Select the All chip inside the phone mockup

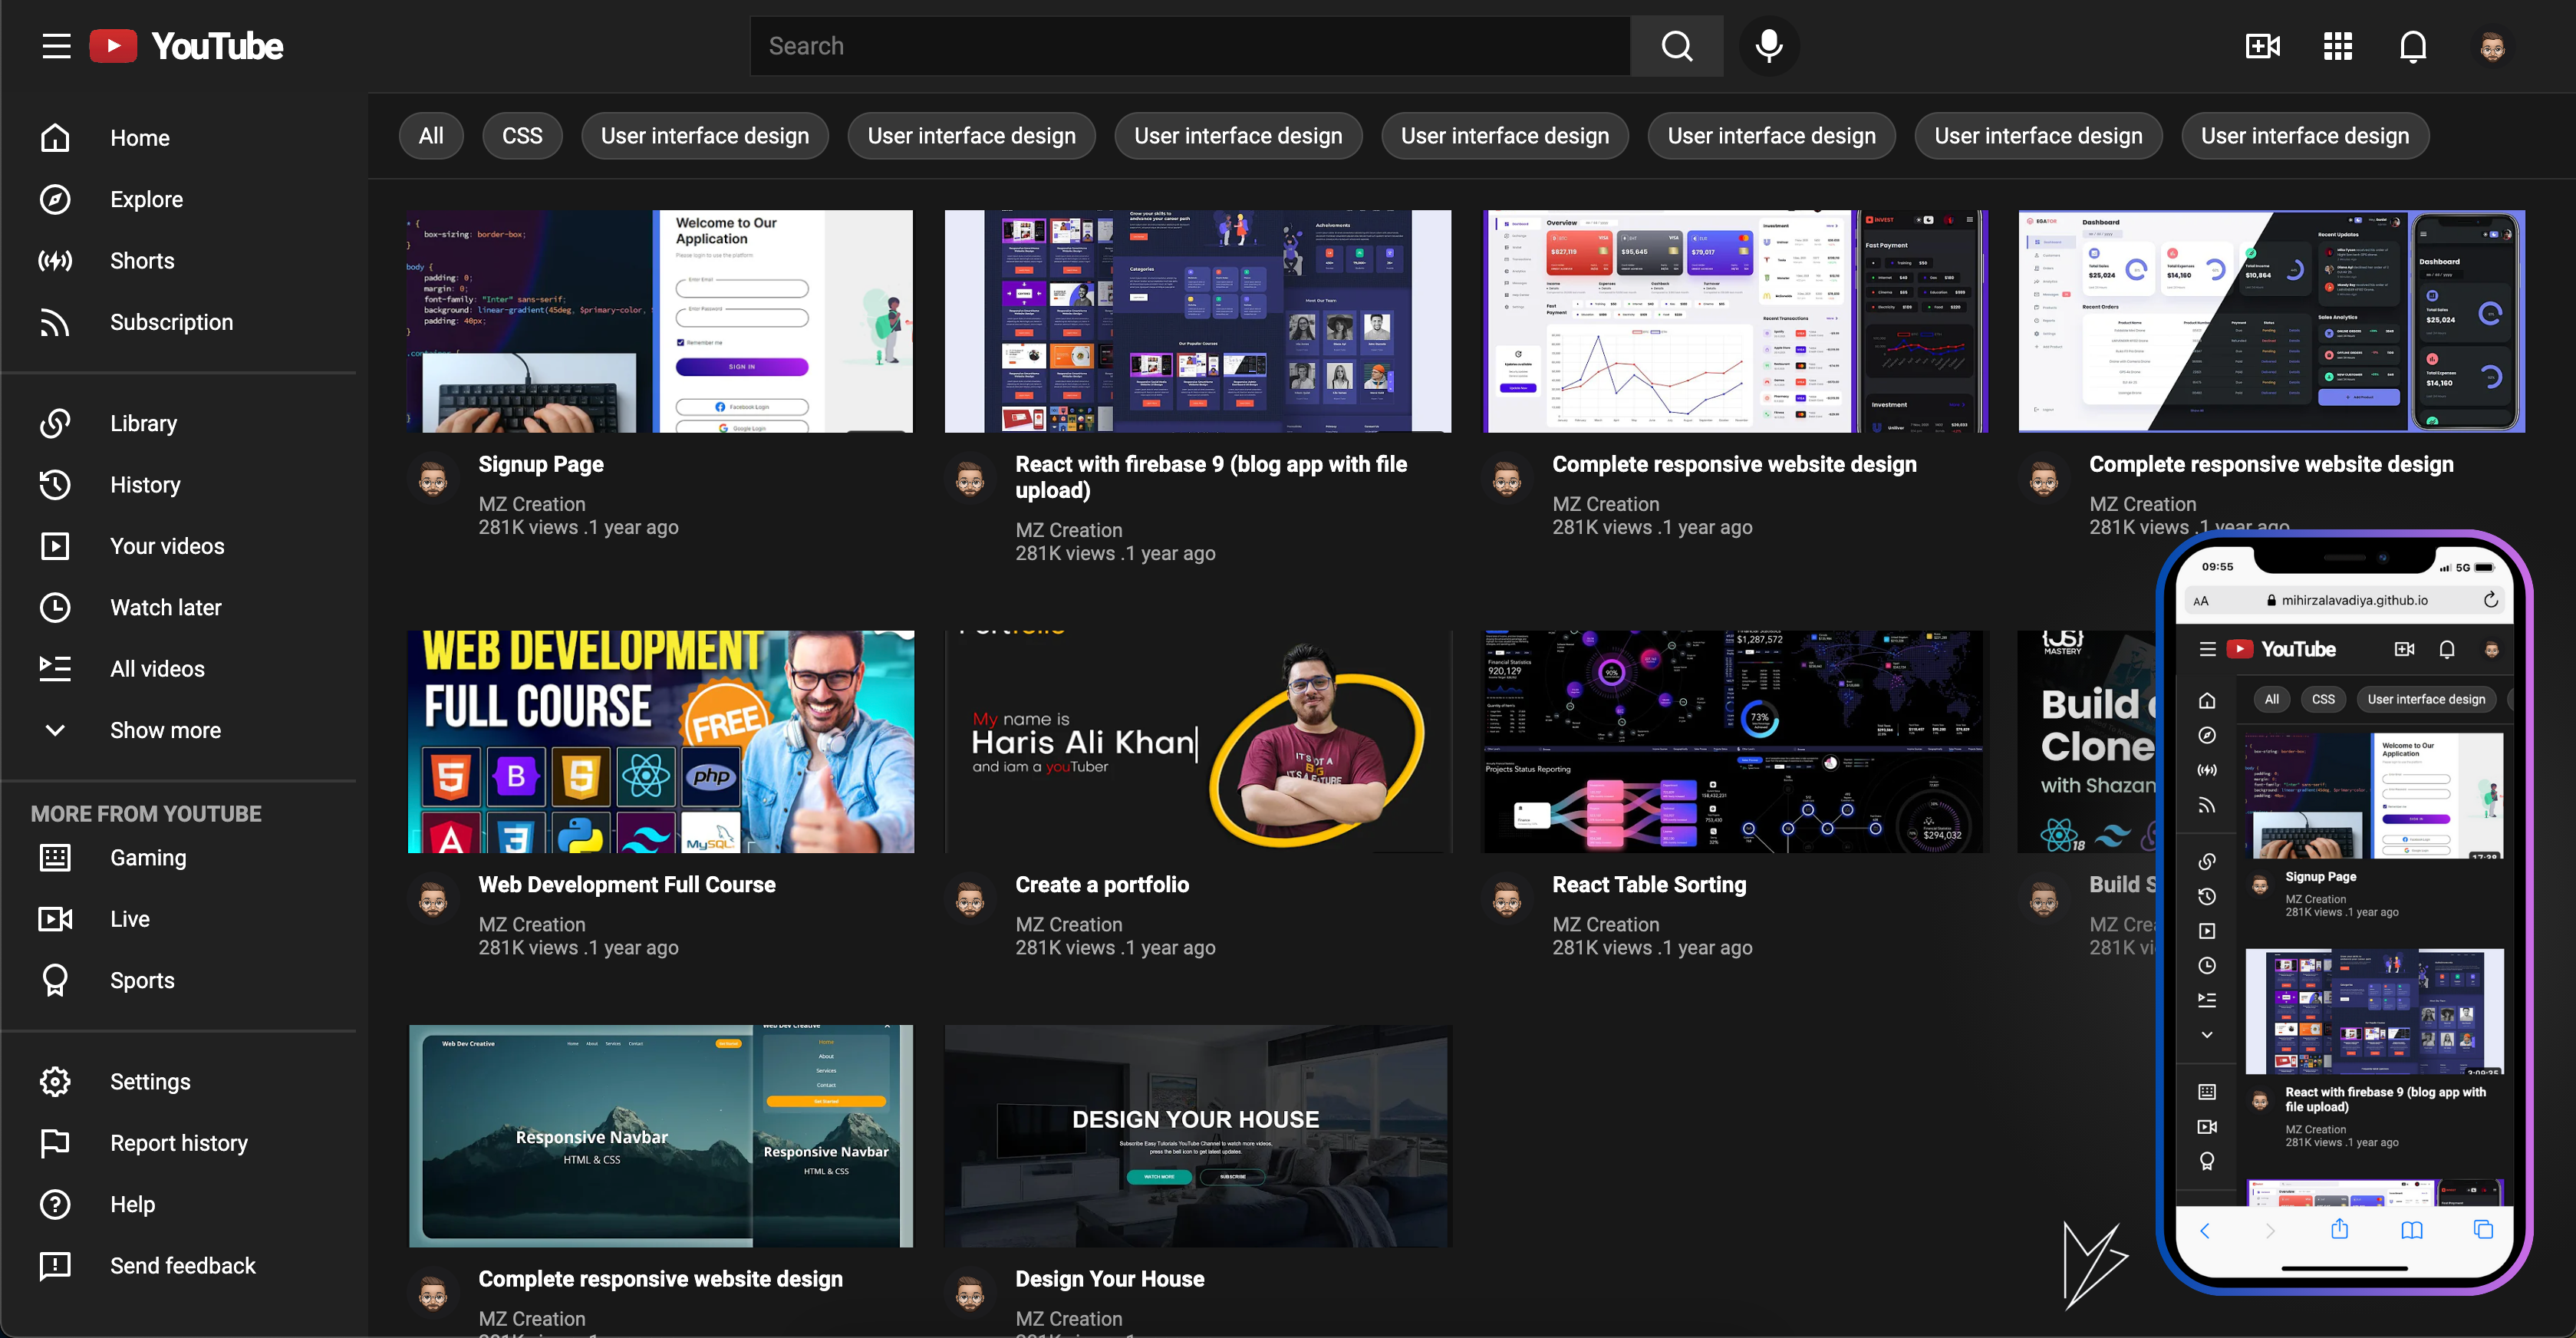click(x=2272, y=699)
